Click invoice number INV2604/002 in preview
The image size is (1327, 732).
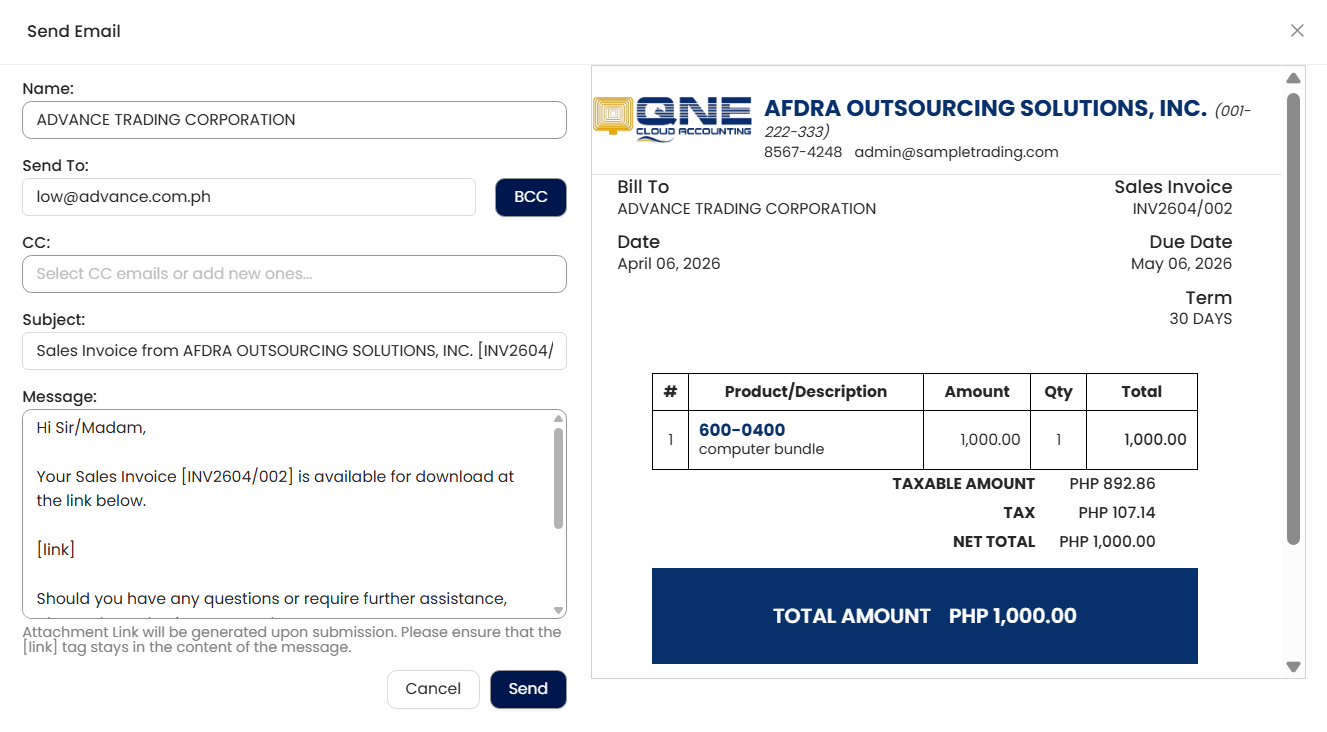[1182, 209]
